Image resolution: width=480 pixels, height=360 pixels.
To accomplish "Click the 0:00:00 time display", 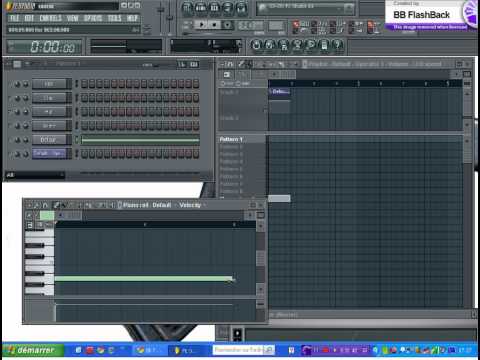I will 52,47.
